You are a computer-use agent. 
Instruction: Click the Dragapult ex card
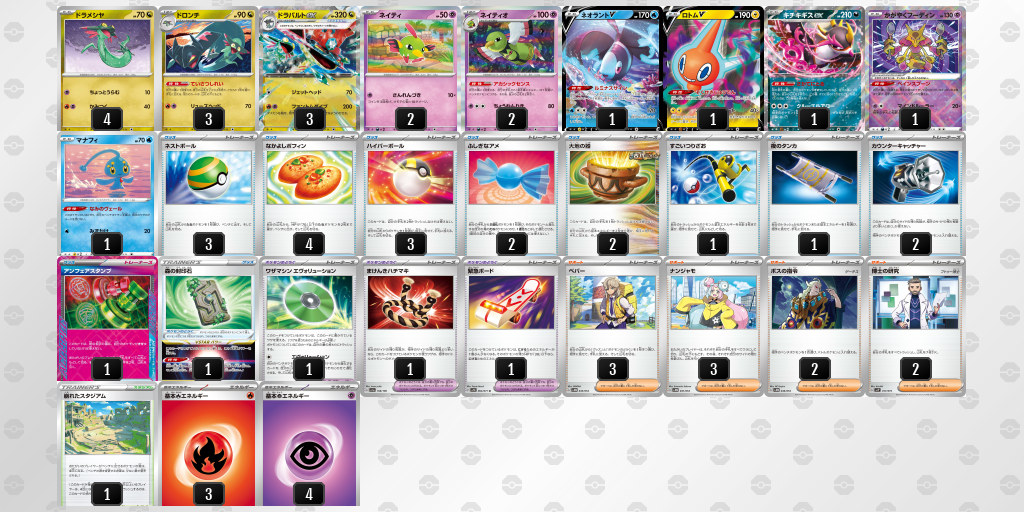click(310, 69)
